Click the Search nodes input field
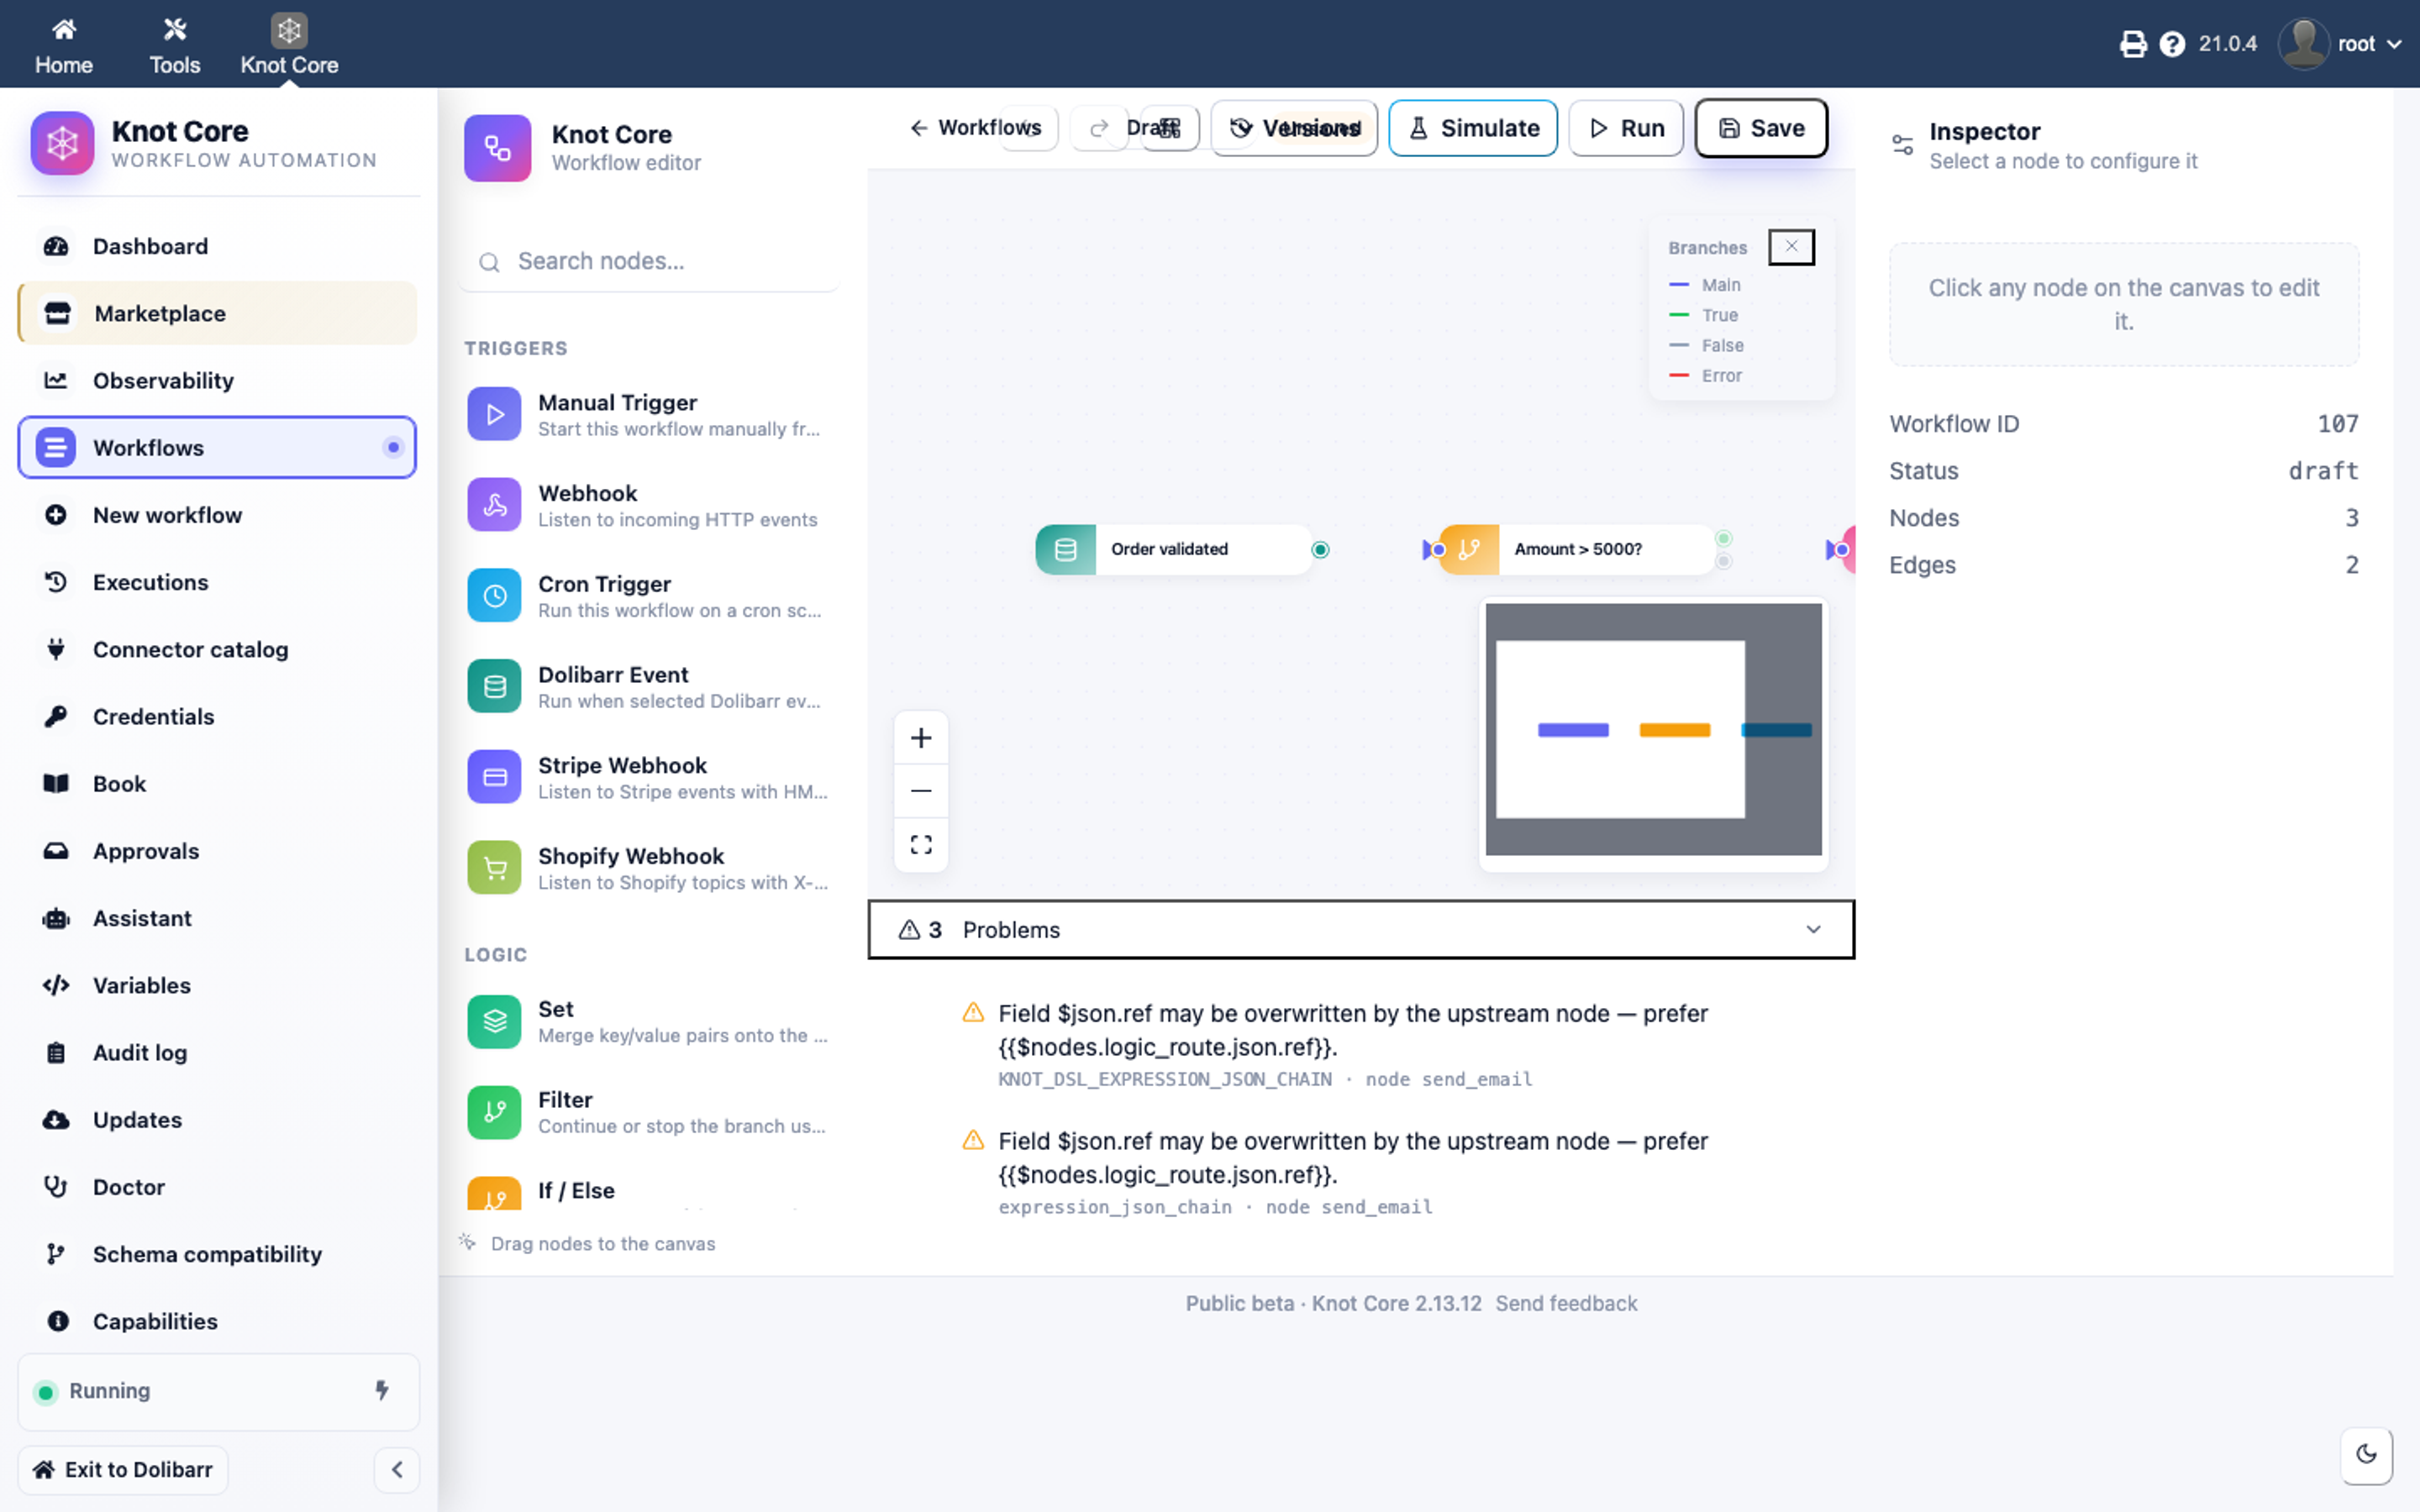The image size is (2420, 1512). point(649,261)
